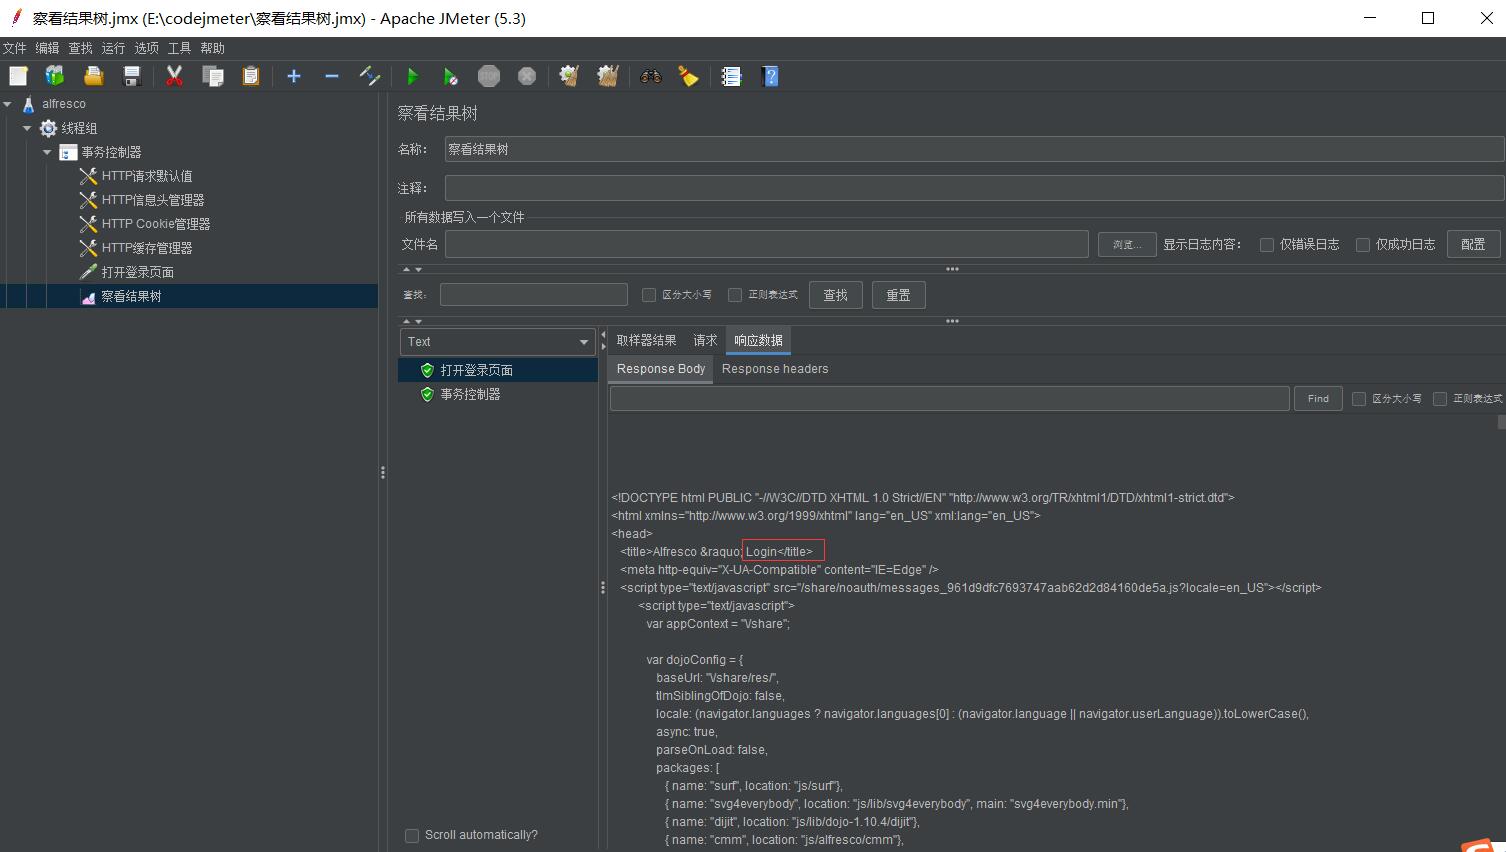Screen dimensions: 1506x852
Task: Click the New test plan icon
Action: click(18, 76)
